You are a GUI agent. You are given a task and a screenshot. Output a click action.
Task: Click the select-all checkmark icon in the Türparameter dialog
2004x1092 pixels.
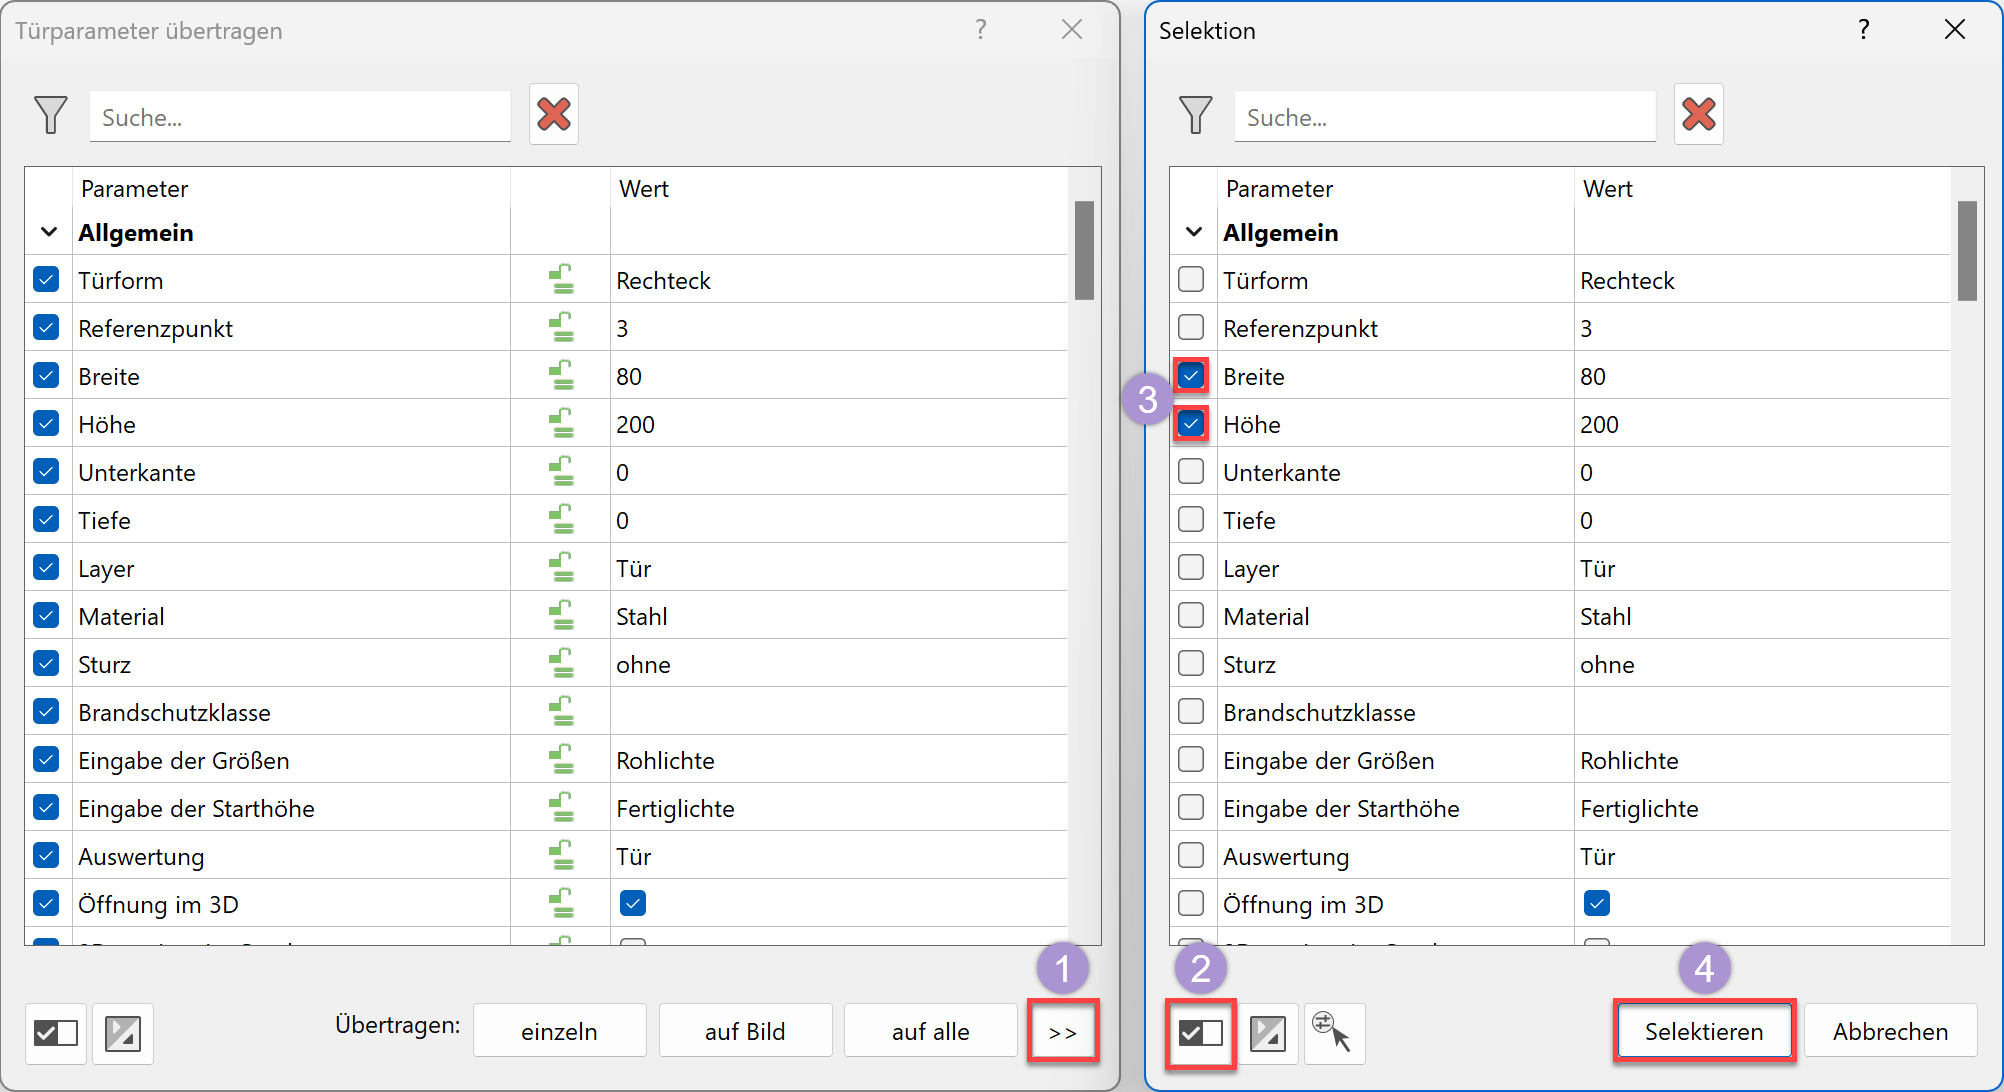(55, 1033)
